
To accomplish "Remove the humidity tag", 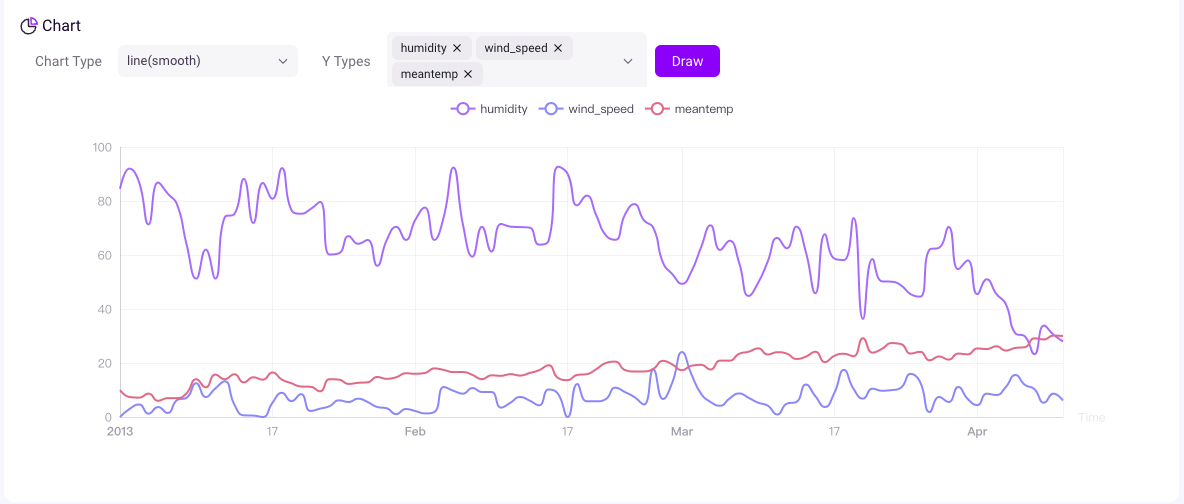I will coord(457,48).
